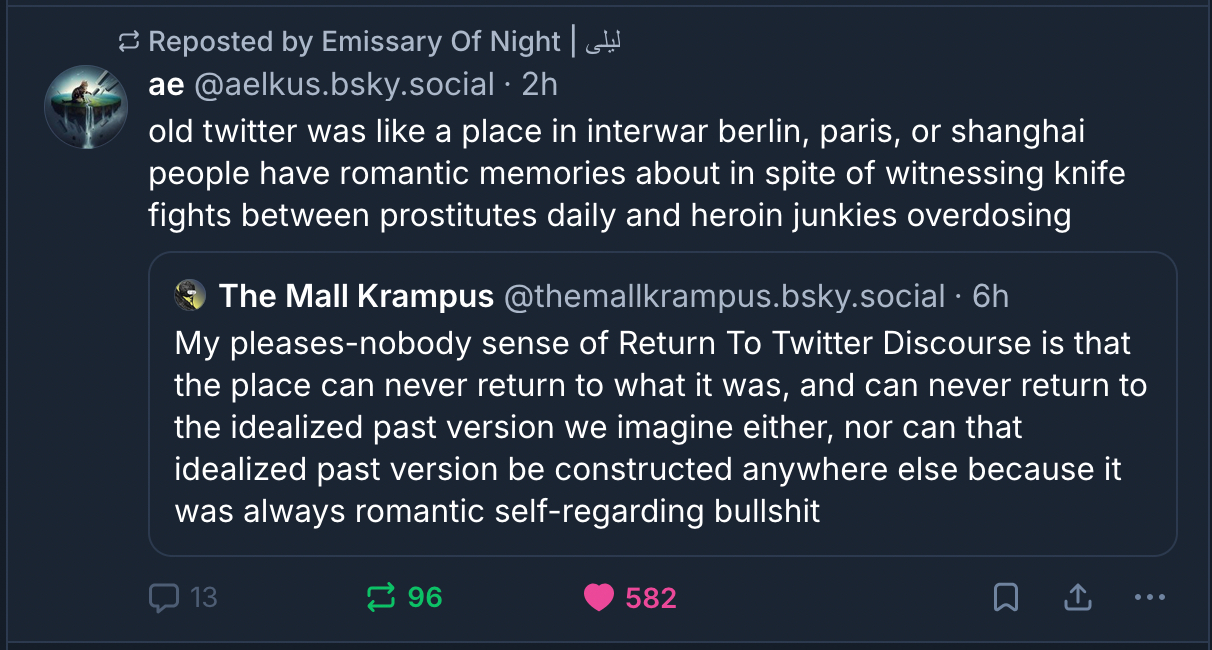Screen dimensions: 1212x650
Task: Open the @aelkus.bsky.social handle
Action: click(343, 85)
